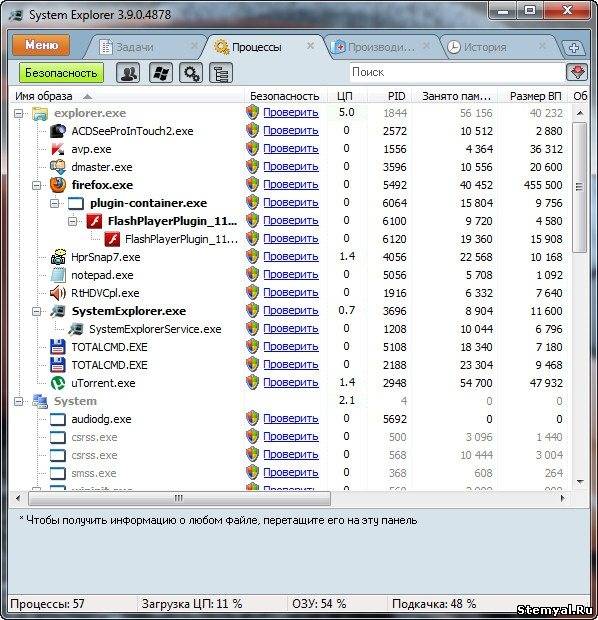The height and width of the screenshot is (620, 598).
Task: Click Проверить link for audiodg.exe
Action: tap(291, 418)
